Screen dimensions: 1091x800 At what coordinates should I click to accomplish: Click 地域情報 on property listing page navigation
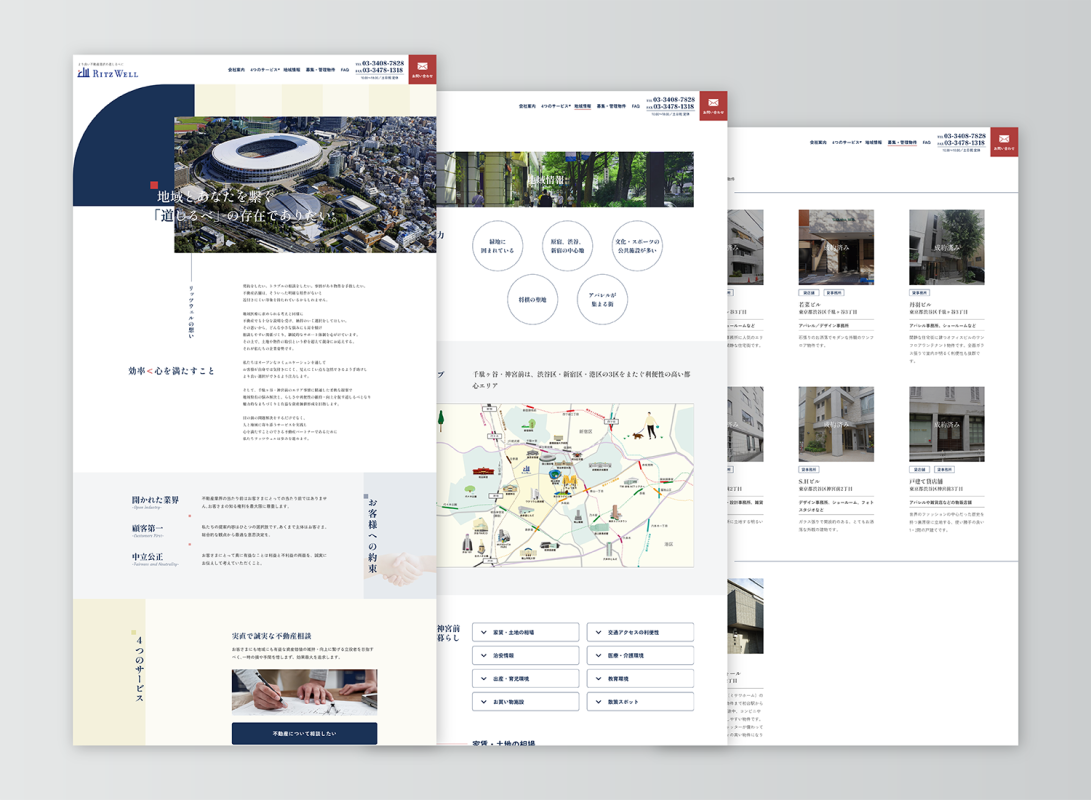point(873,143)
